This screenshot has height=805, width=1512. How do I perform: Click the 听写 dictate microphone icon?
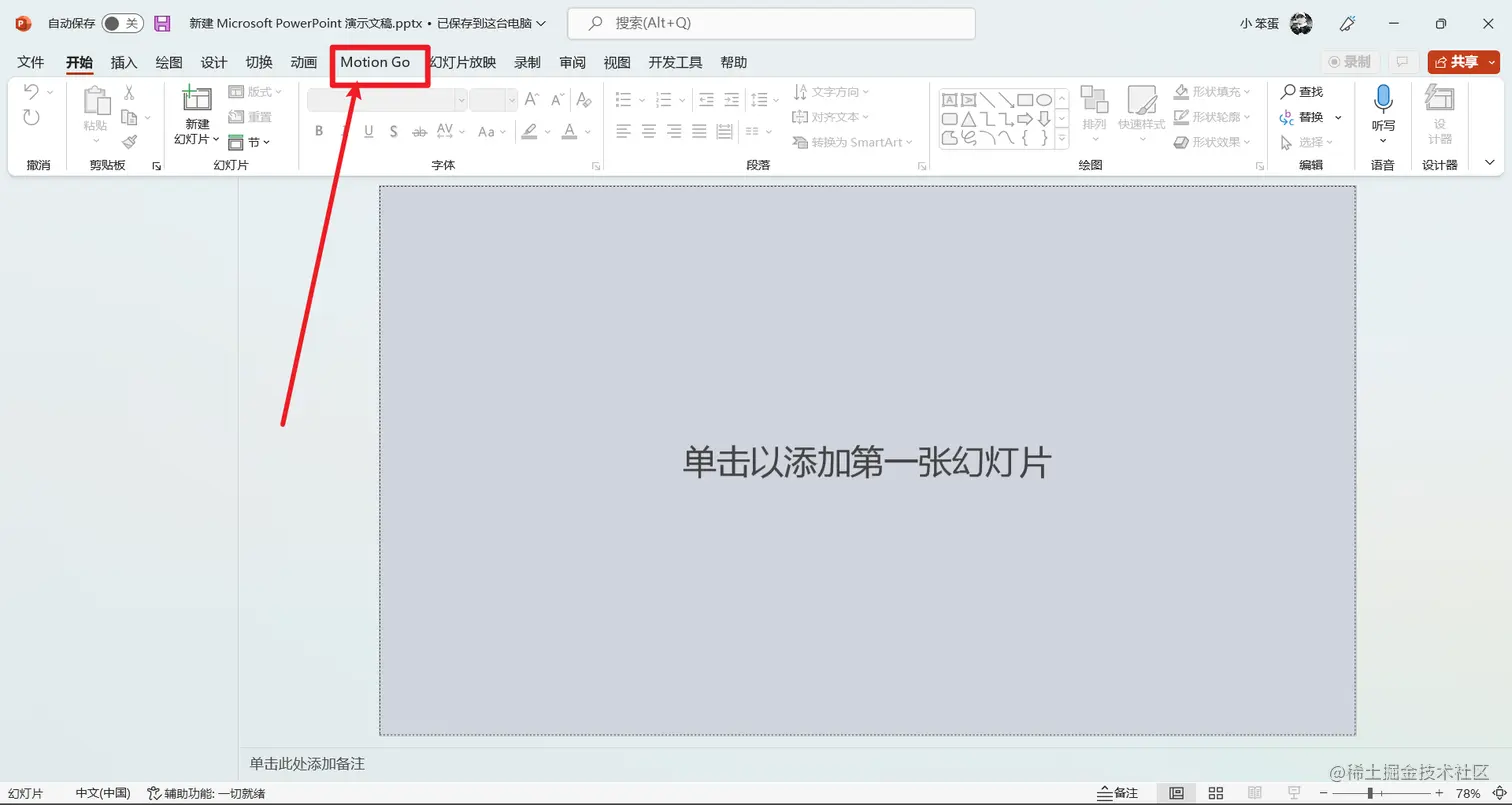click(x=1383, y=100)
